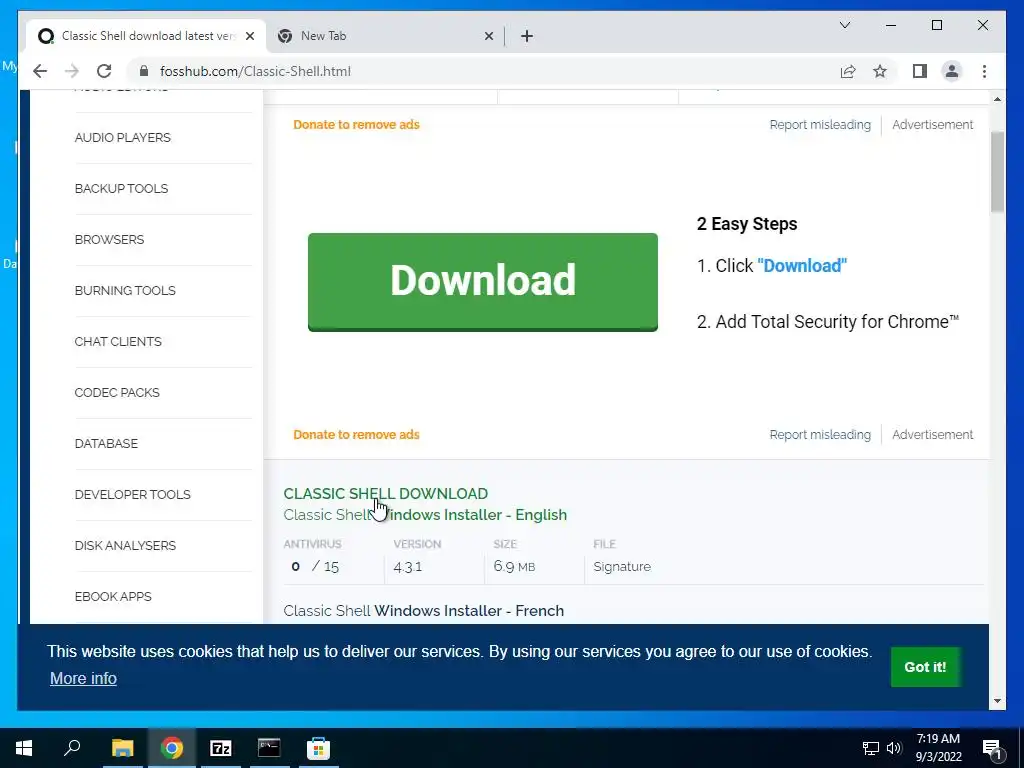The height and width of the screenshot is (768, 1024).
Task: Open a new tab with plus button
Action: click(x=527, y=36)
